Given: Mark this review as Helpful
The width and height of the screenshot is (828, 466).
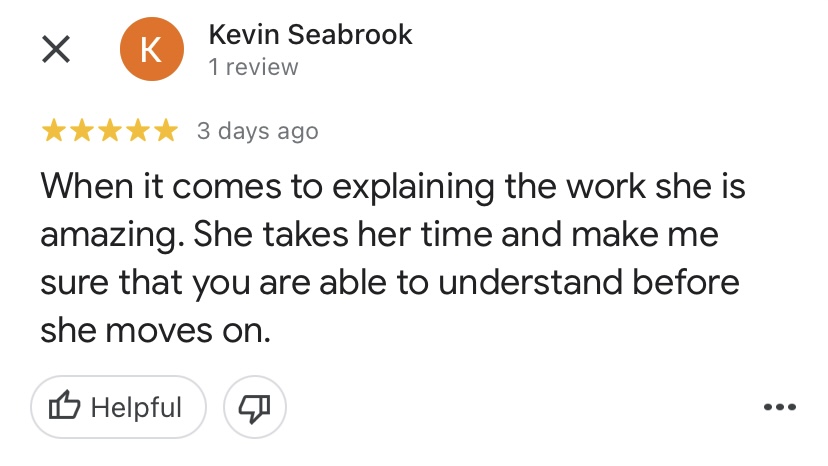Looking at the screenshot, I should pos(118,407).
